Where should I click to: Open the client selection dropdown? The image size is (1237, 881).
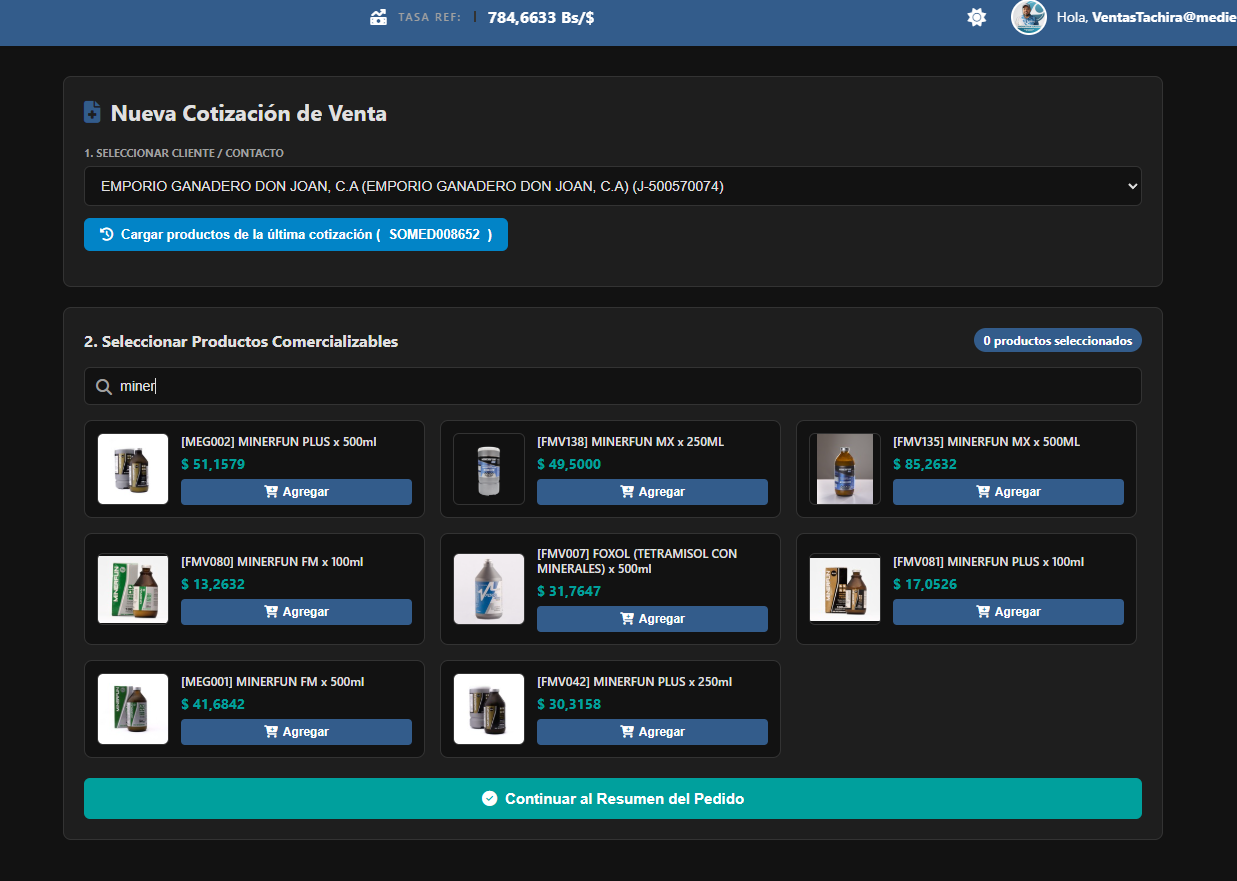point(612,186)
